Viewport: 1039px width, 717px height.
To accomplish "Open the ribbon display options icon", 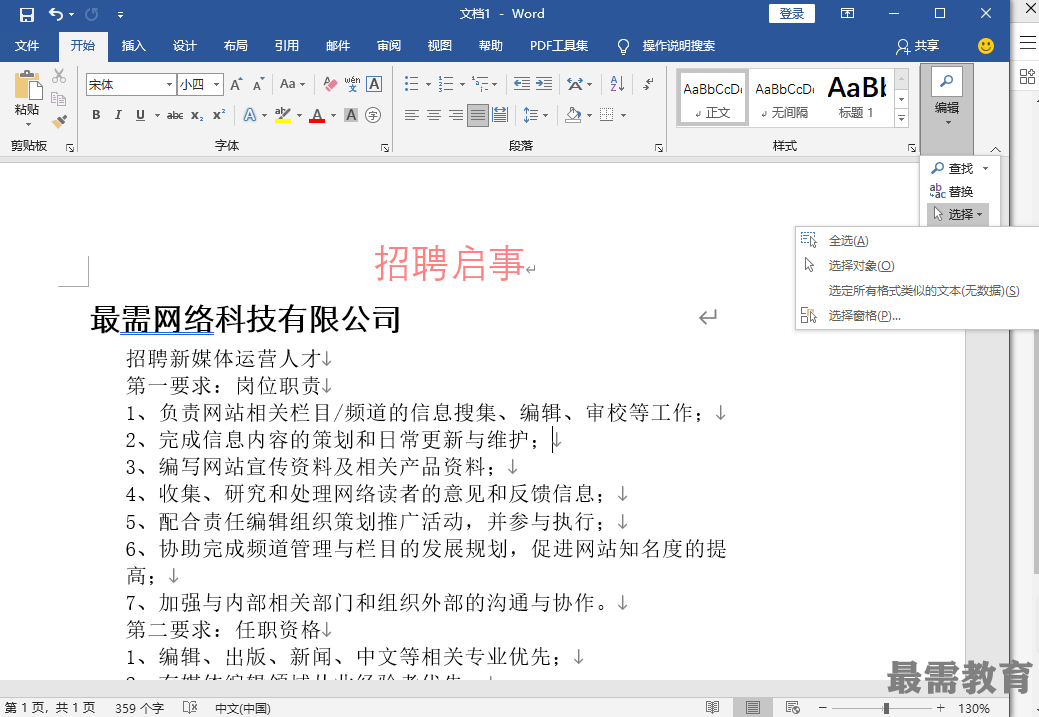I will click(848, 13).
